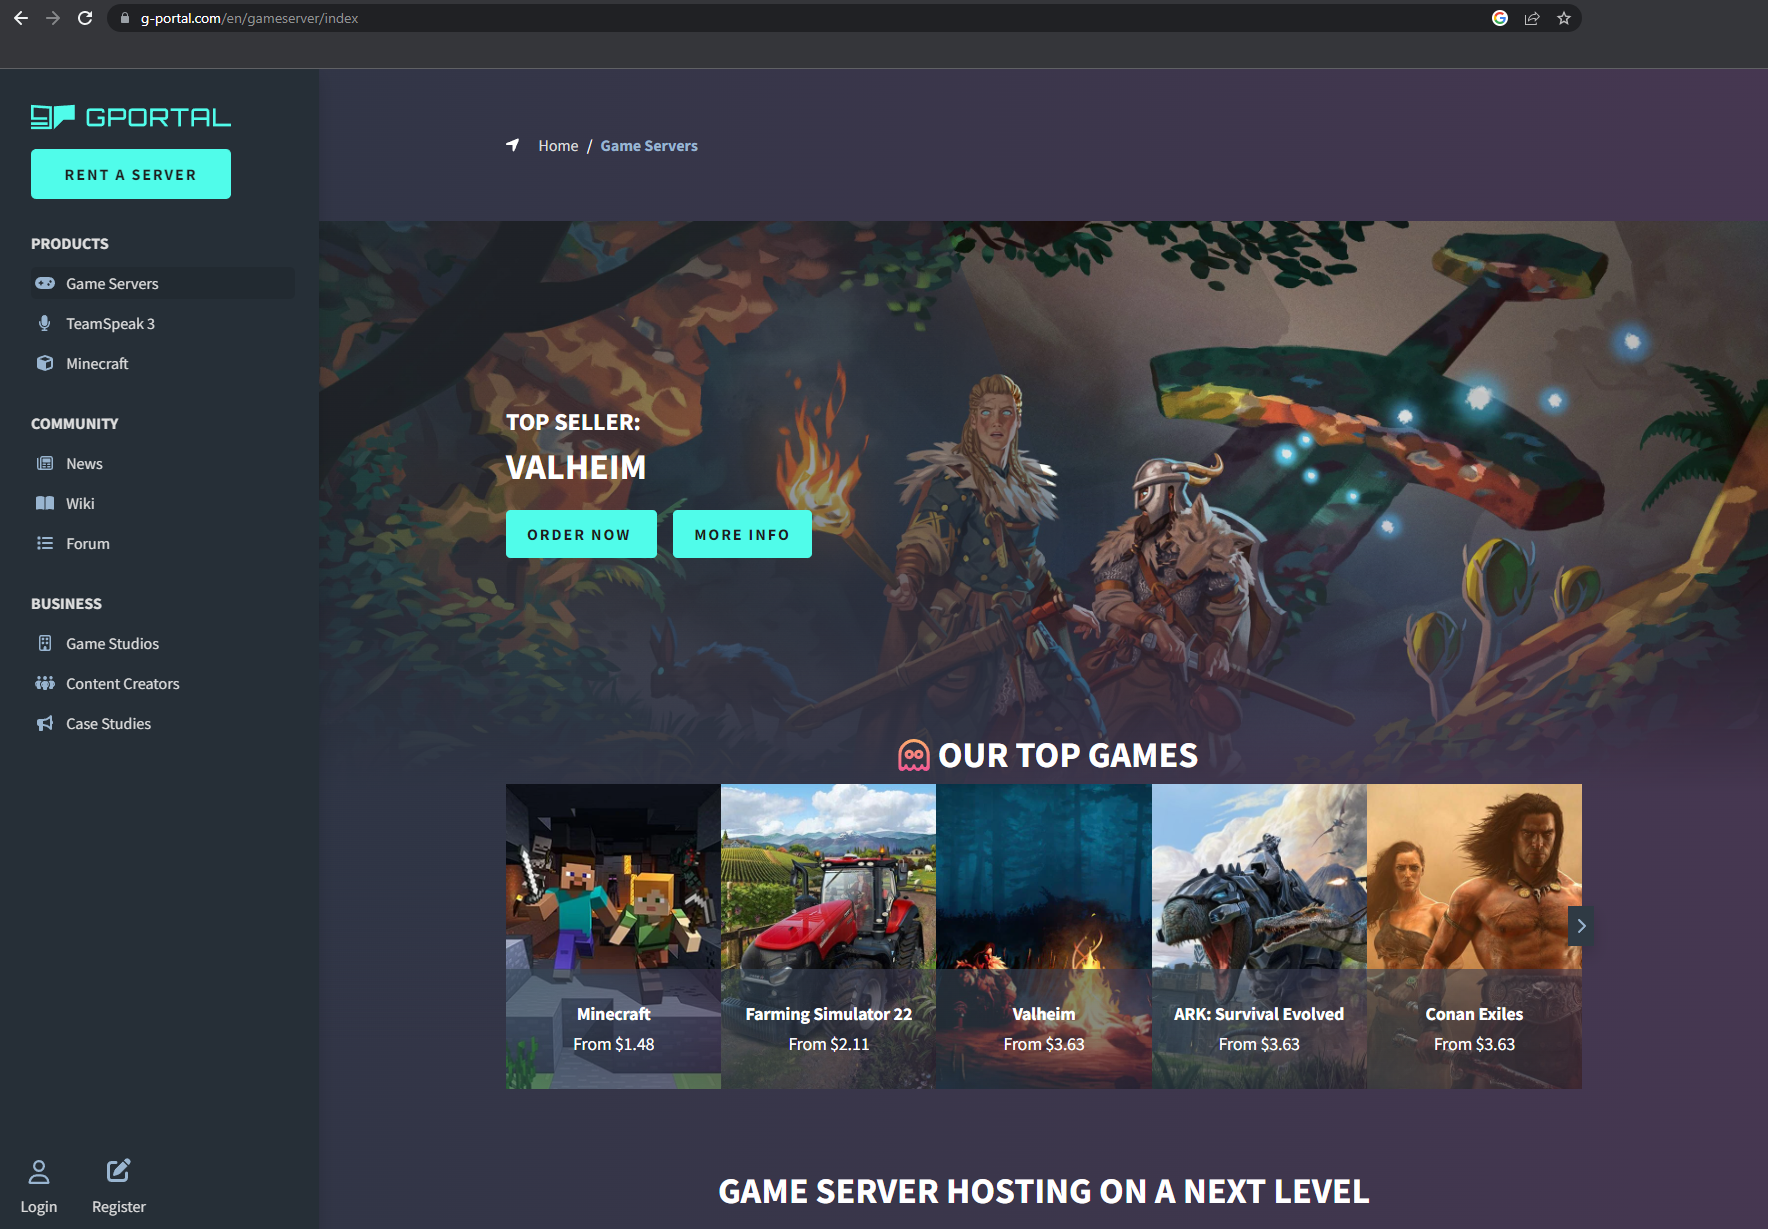Click the Game Servers gamepad icon
The height and width of the screenshot is (1229, 1768).
(45, 283)
